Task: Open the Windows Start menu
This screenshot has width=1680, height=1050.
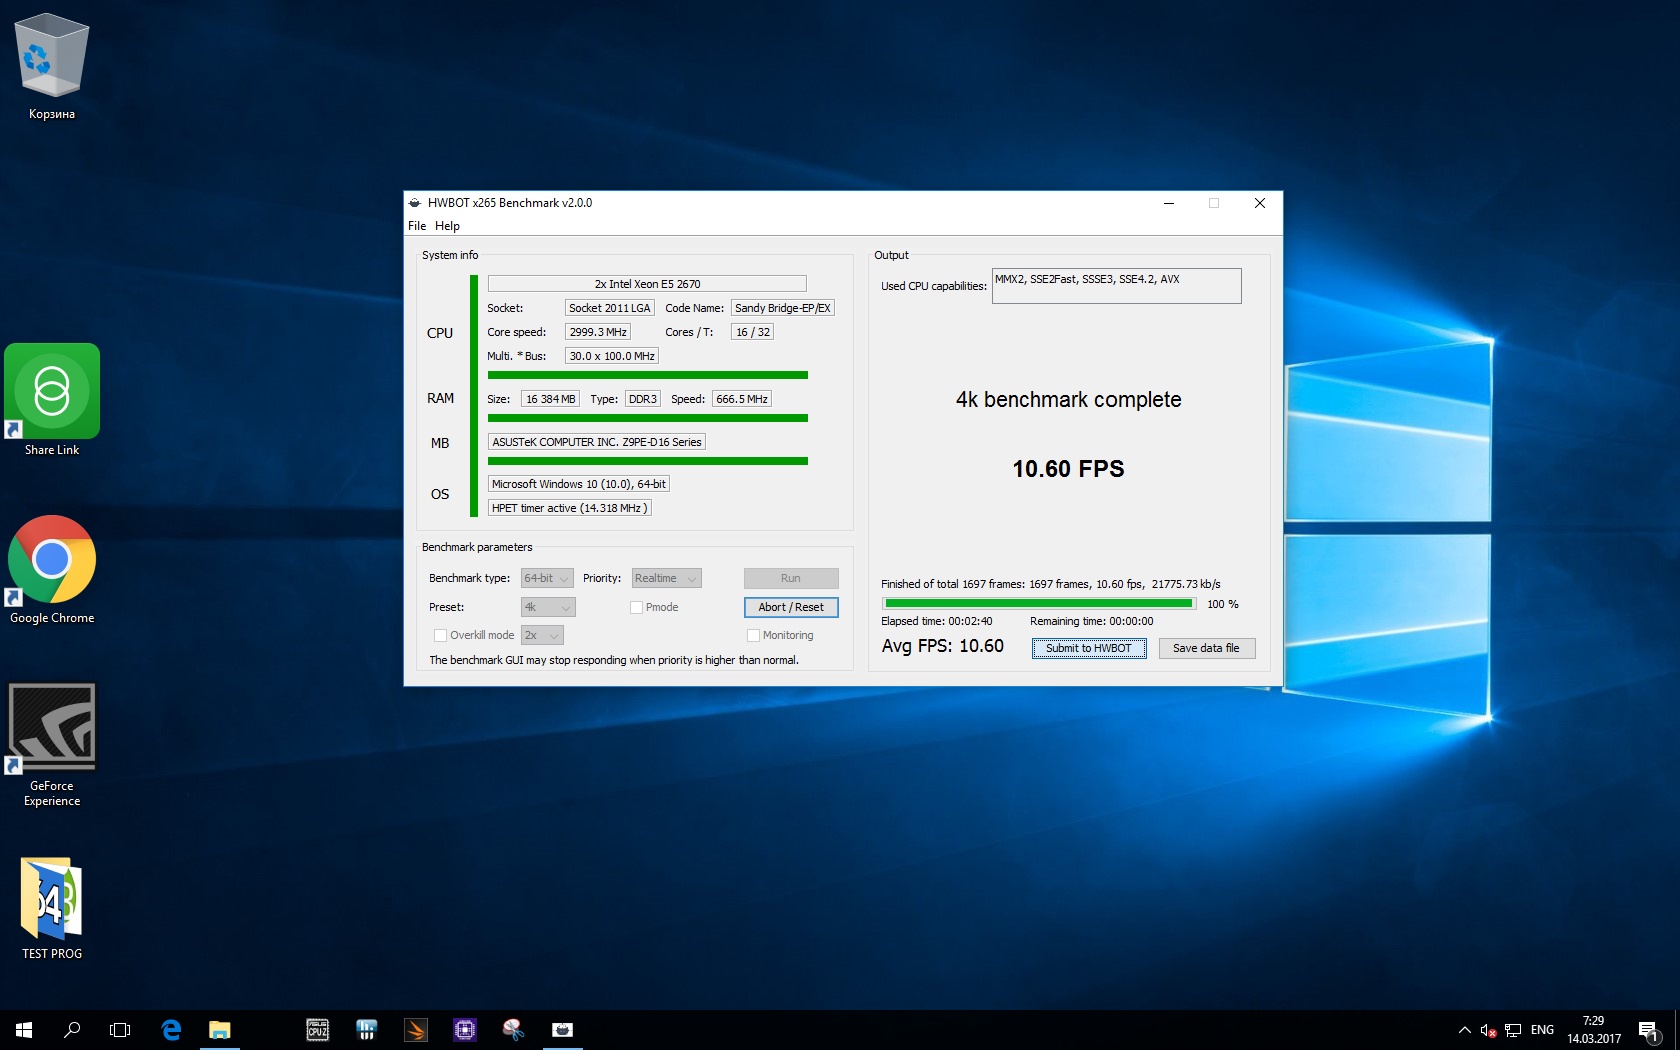Action: (x=24, y=1029)
